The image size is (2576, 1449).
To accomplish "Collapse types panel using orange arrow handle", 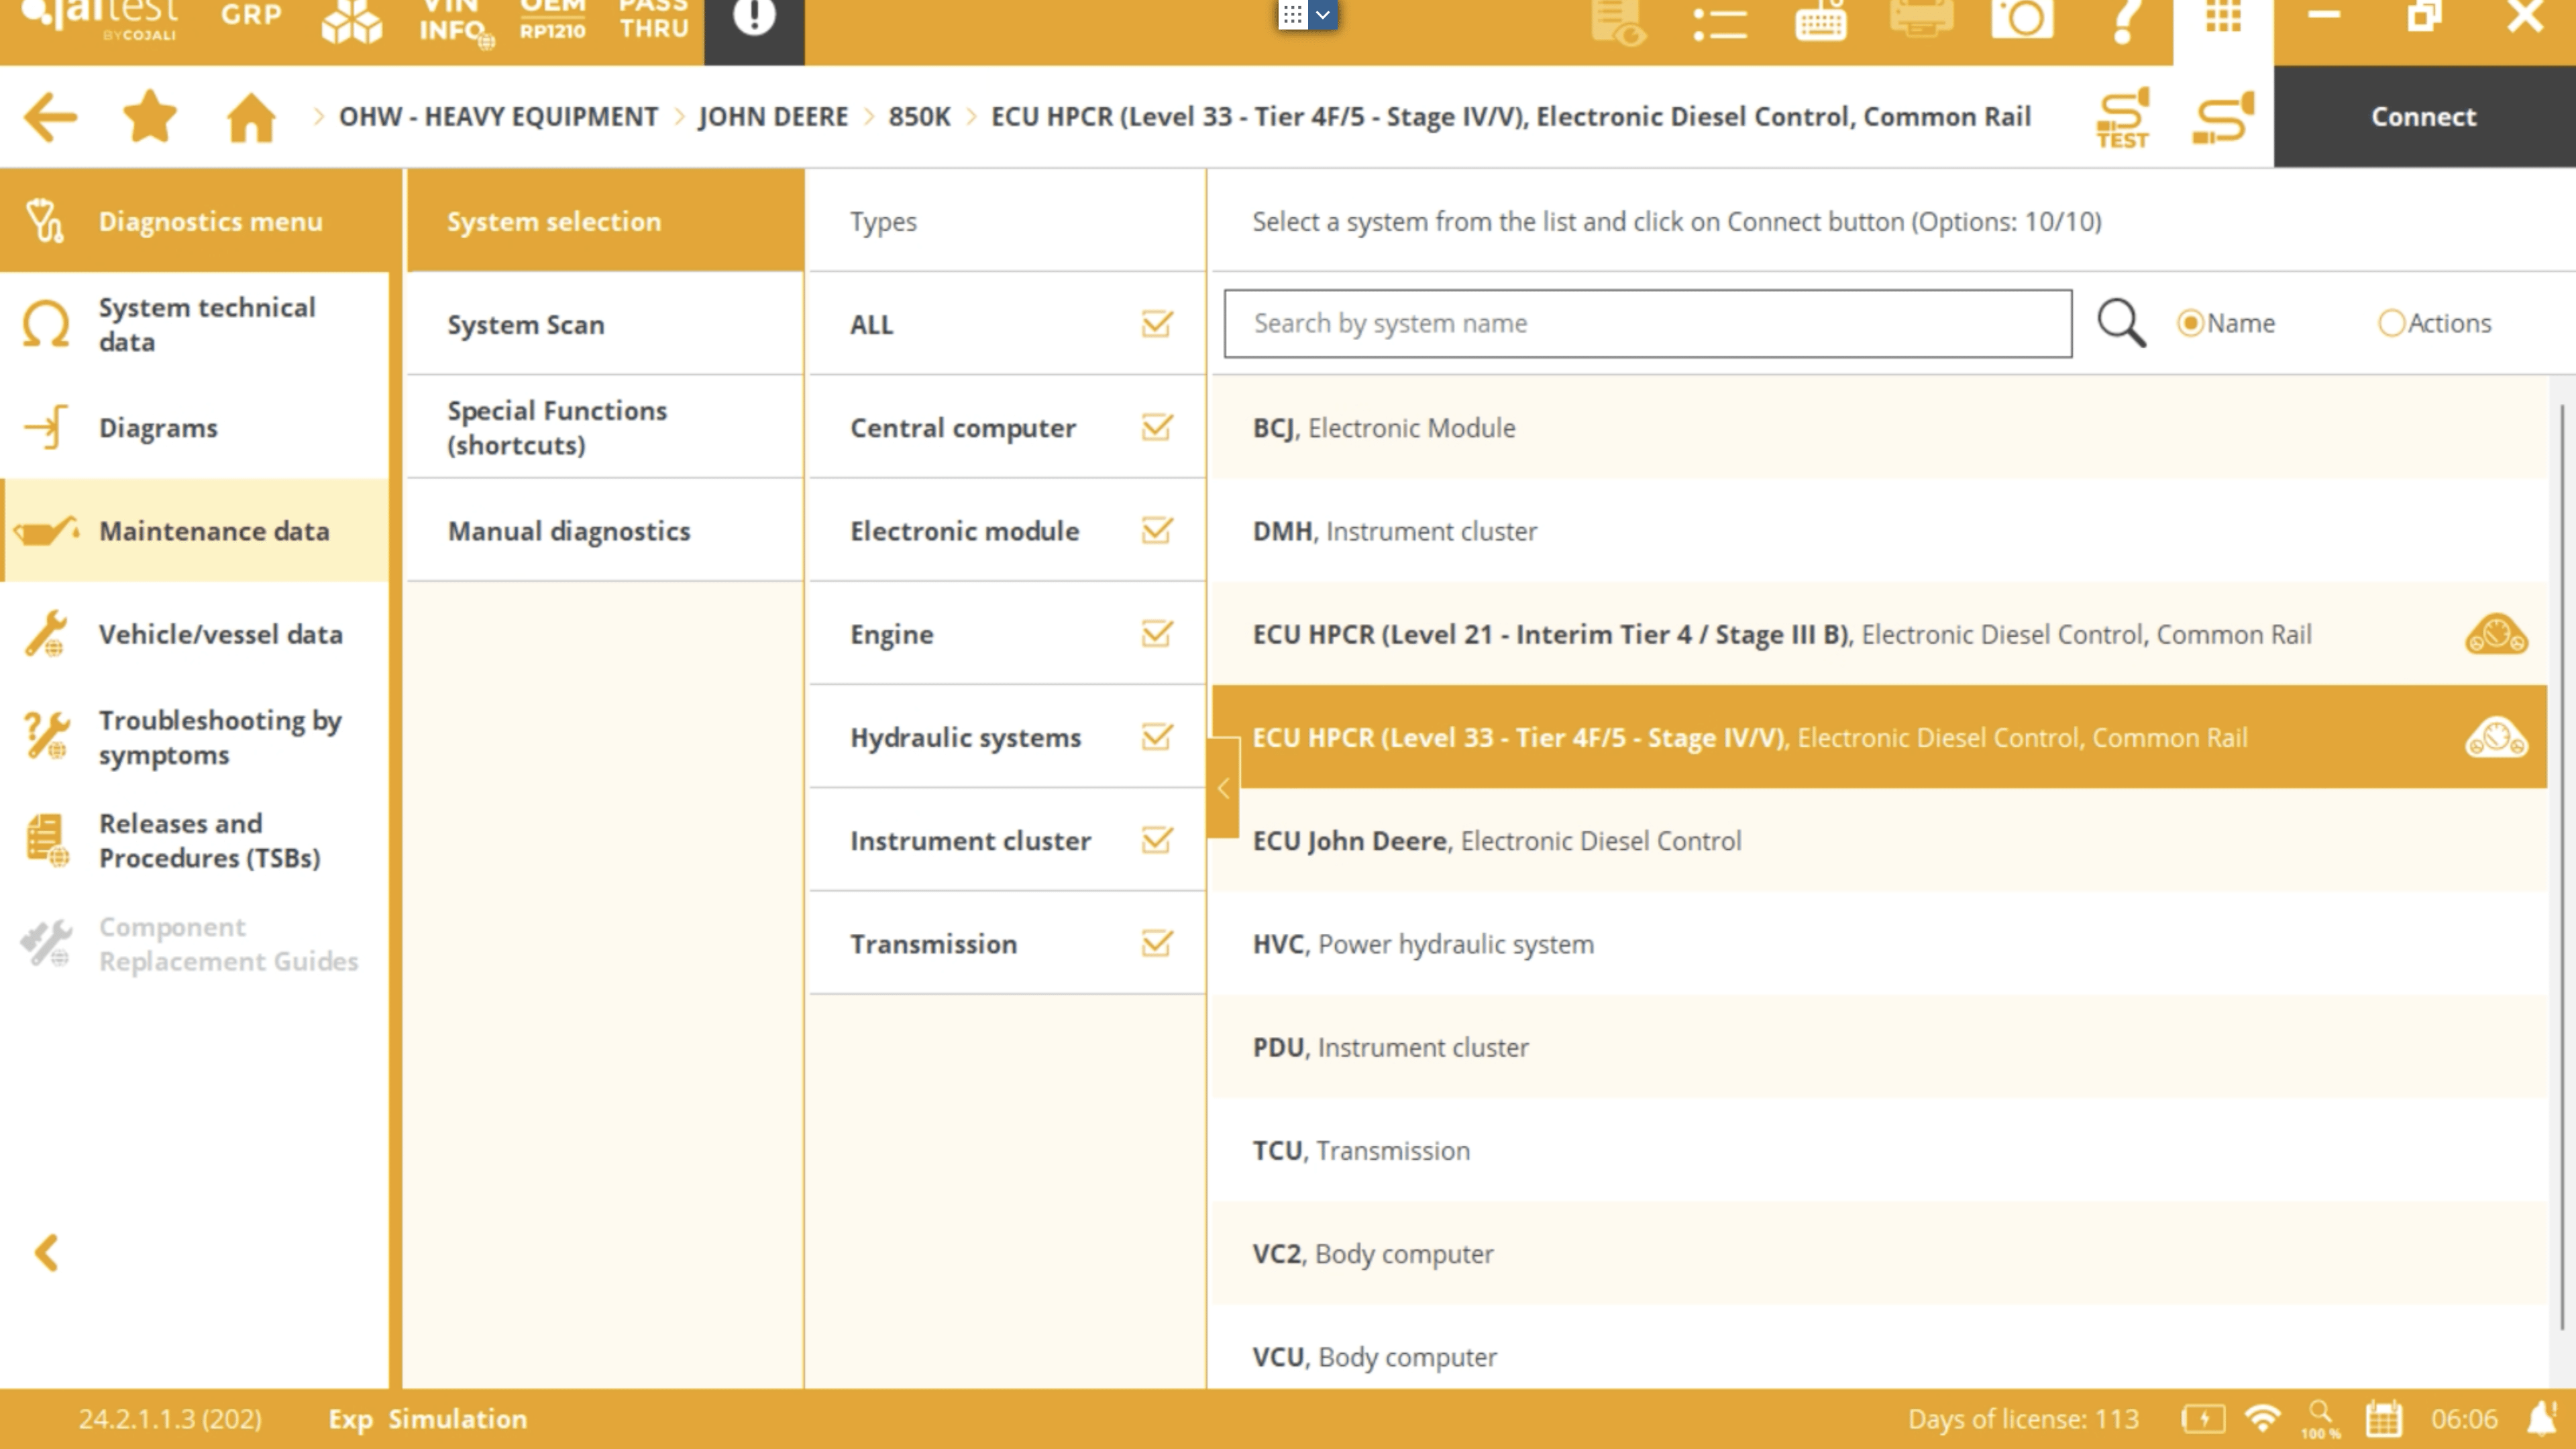I will 1223,788.
